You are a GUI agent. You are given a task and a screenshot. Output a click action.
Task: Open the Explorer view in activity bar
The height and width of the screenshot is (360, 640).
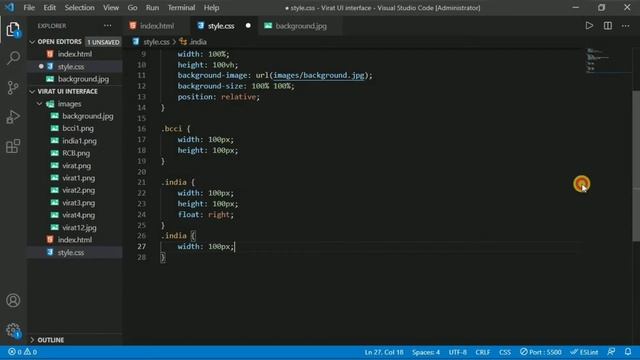13,29
